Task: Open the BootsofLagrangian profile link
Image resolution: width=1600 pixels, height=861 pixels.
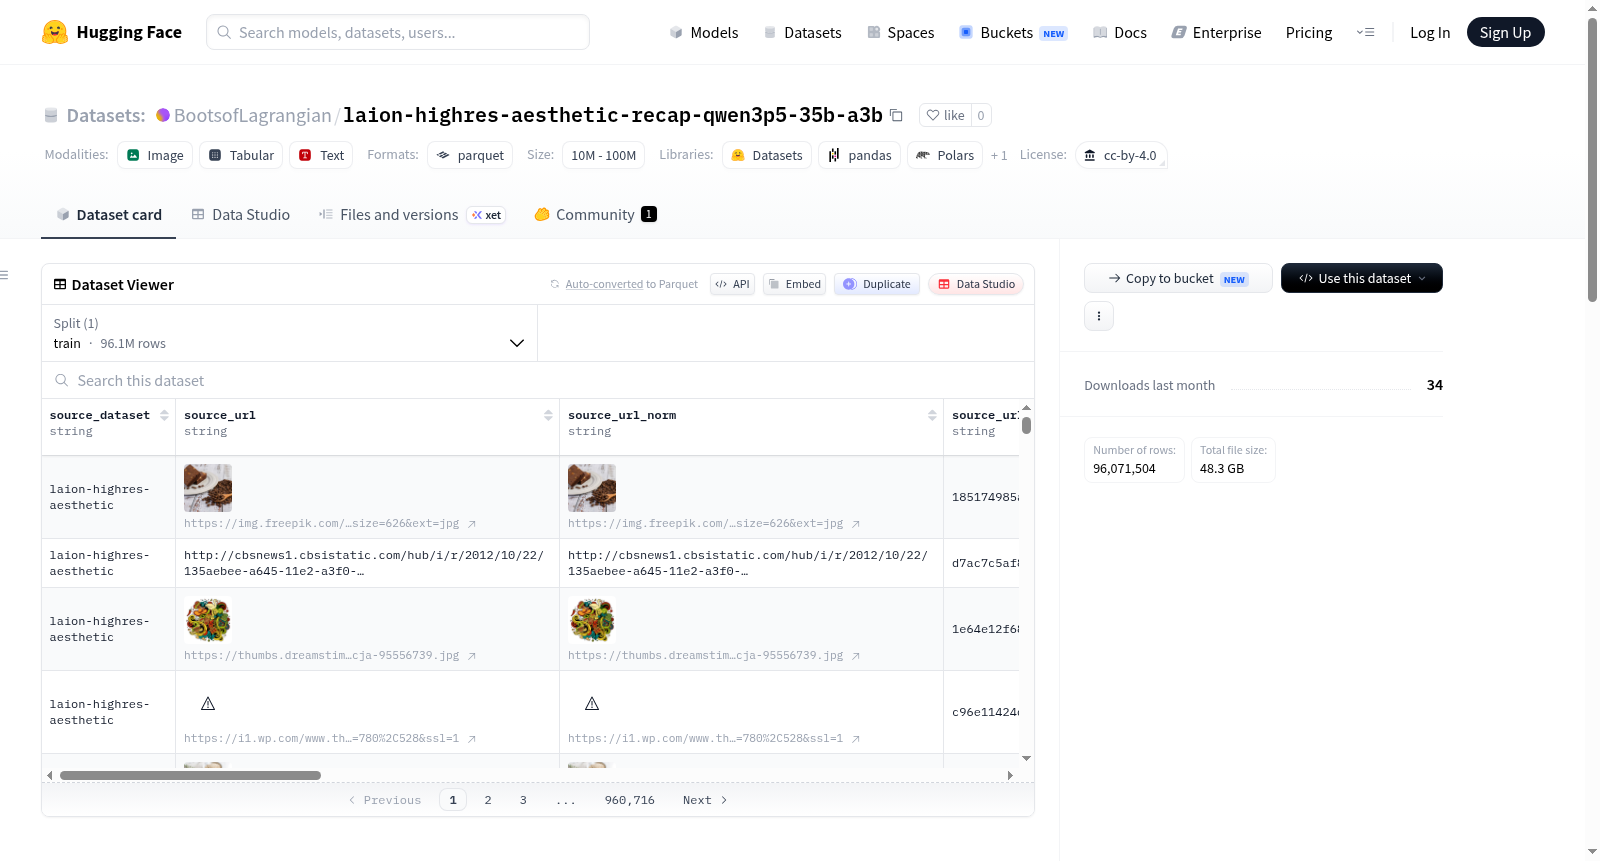Action: 252,115
